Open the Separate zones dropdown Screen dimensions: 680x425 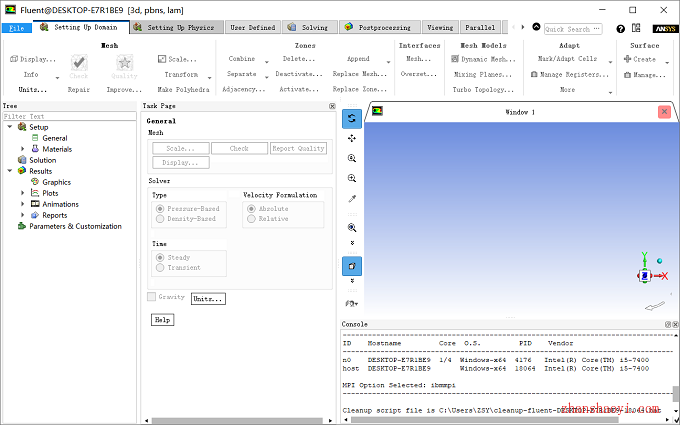click(267, 78)
